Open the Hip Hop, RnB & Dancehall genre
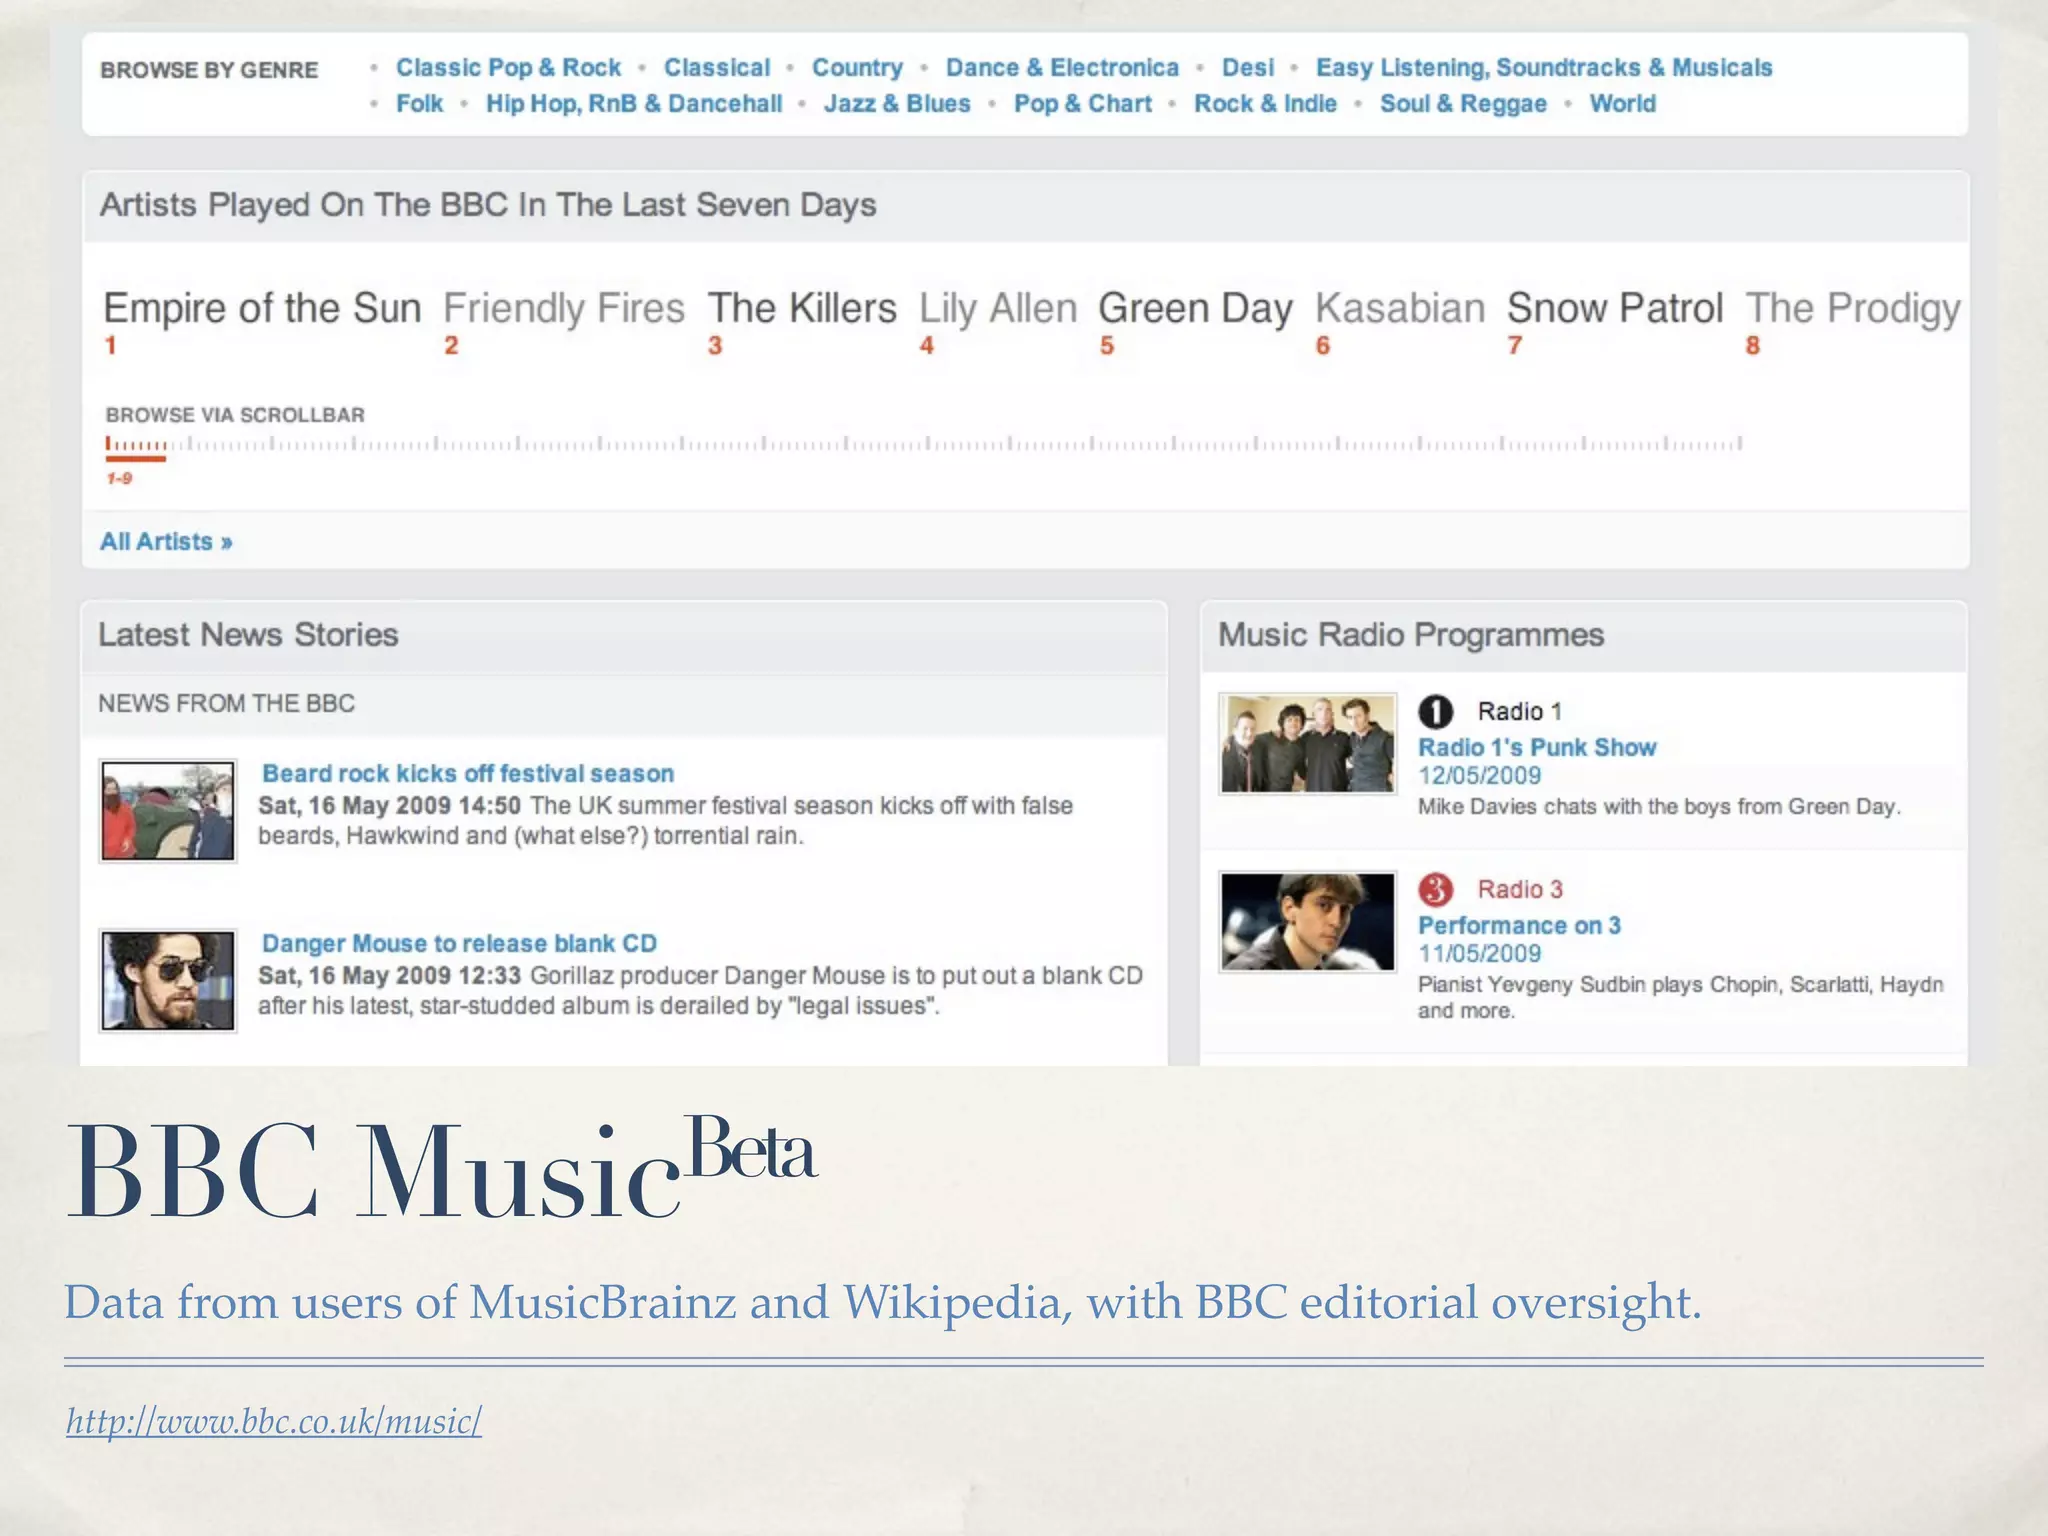The image size is (2048, 1536). click(634, 104)
